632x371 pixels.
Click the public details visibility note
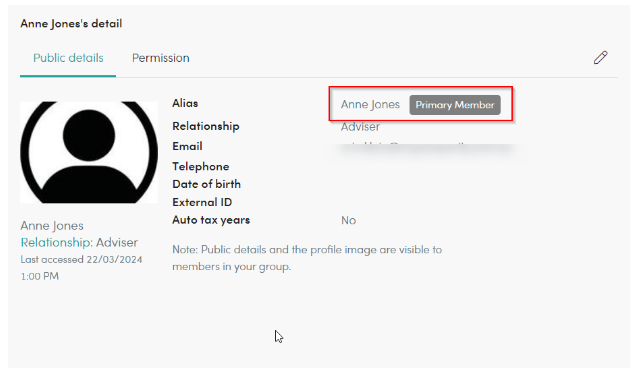(x=307, y=258)
